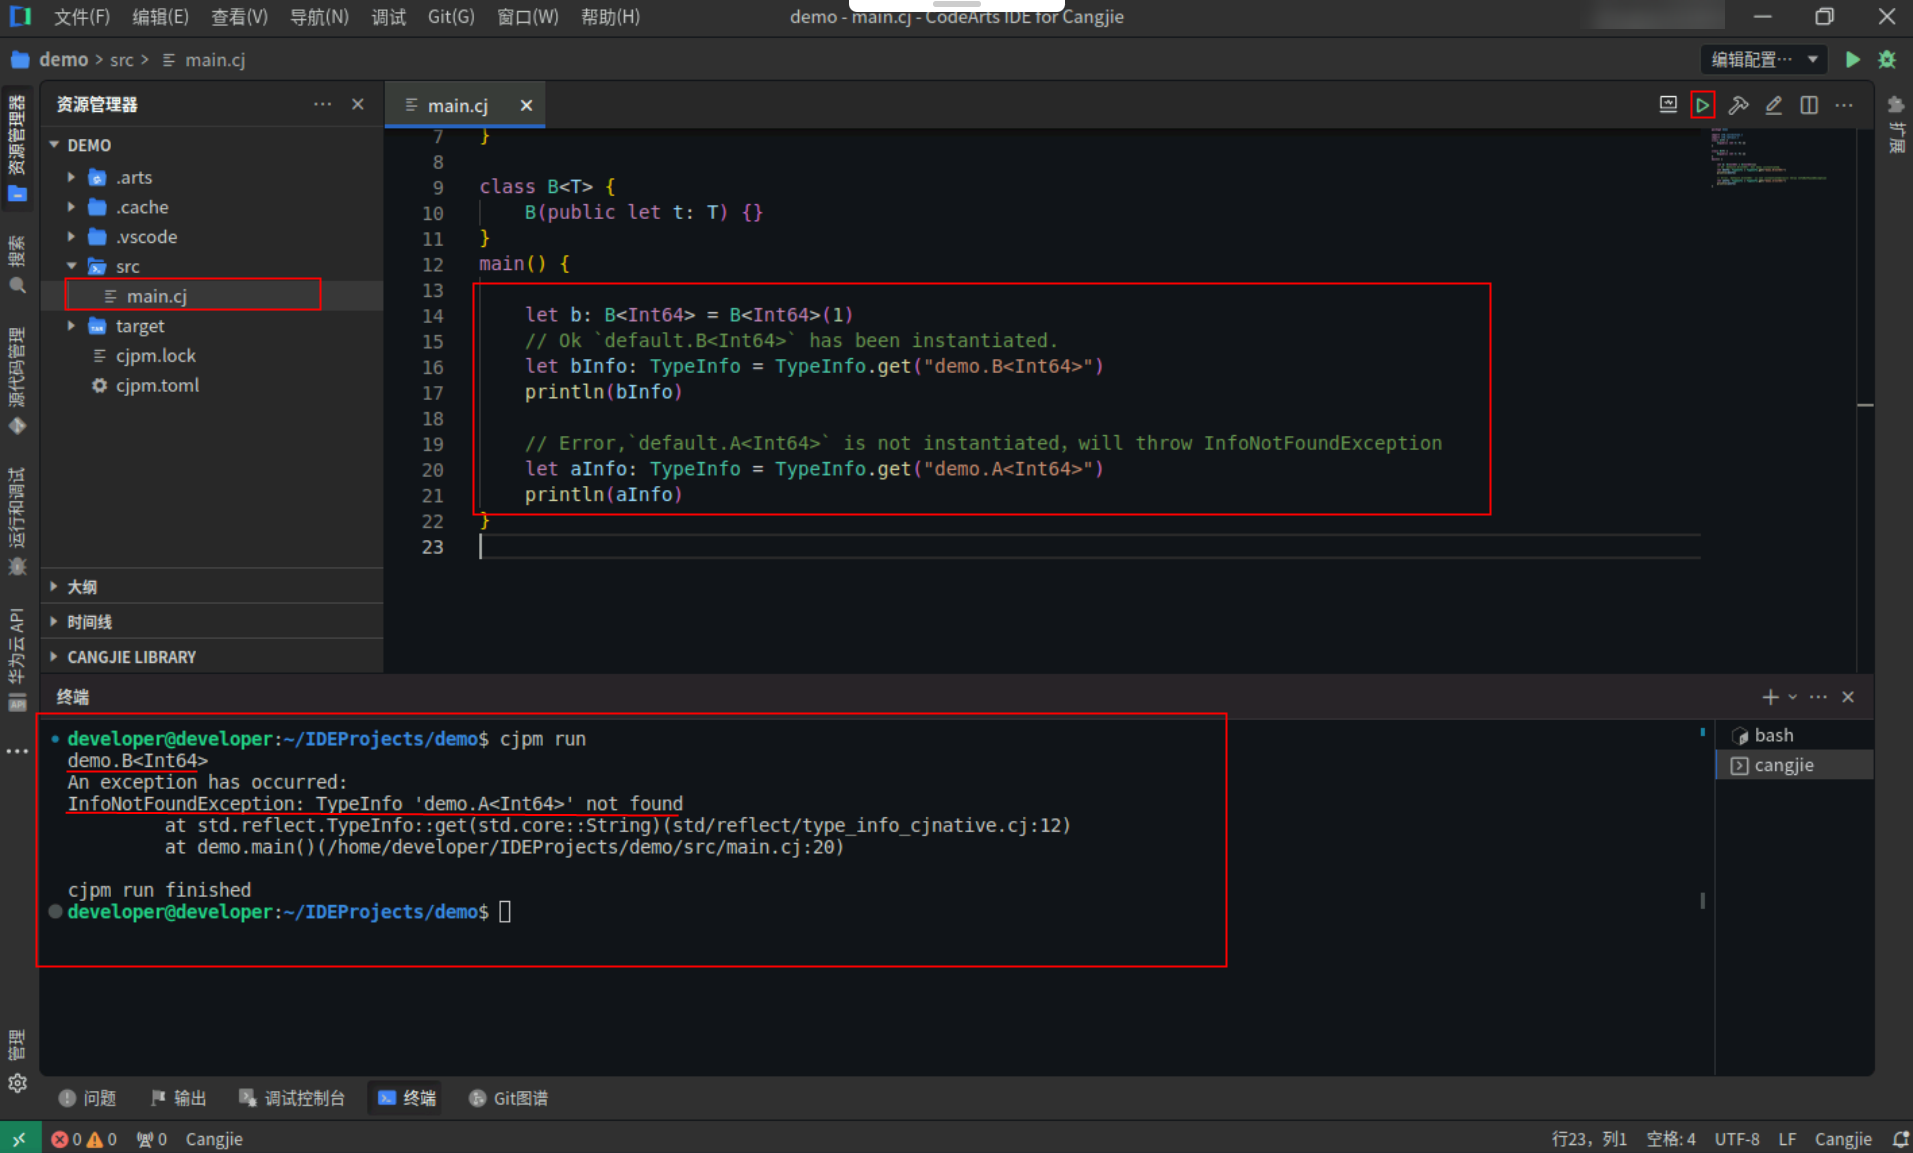Screen dimensions: 1913x1153
Task: Open Source Control view in activity bar
Action: [x=17, y=381]
